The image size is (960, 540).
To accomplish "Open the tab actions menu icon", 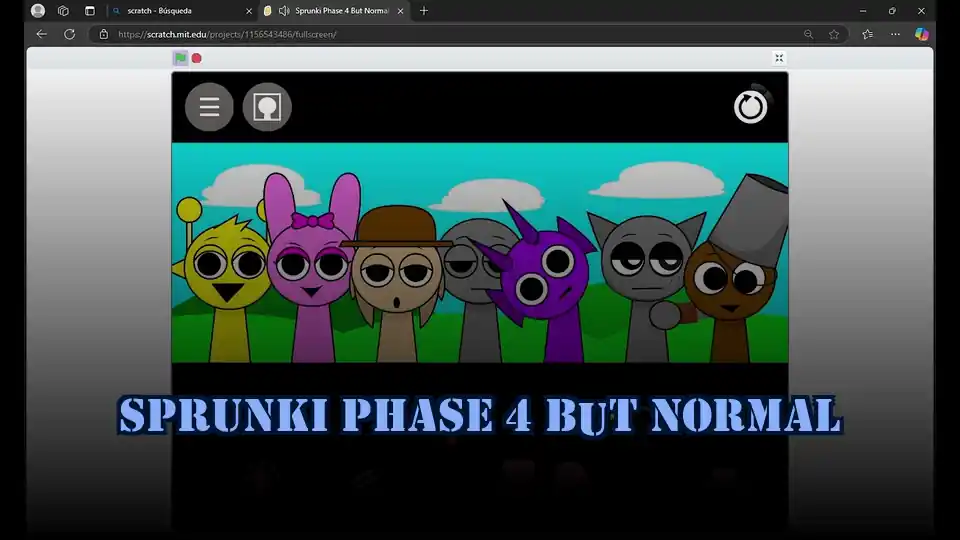I will pos(90,11).
